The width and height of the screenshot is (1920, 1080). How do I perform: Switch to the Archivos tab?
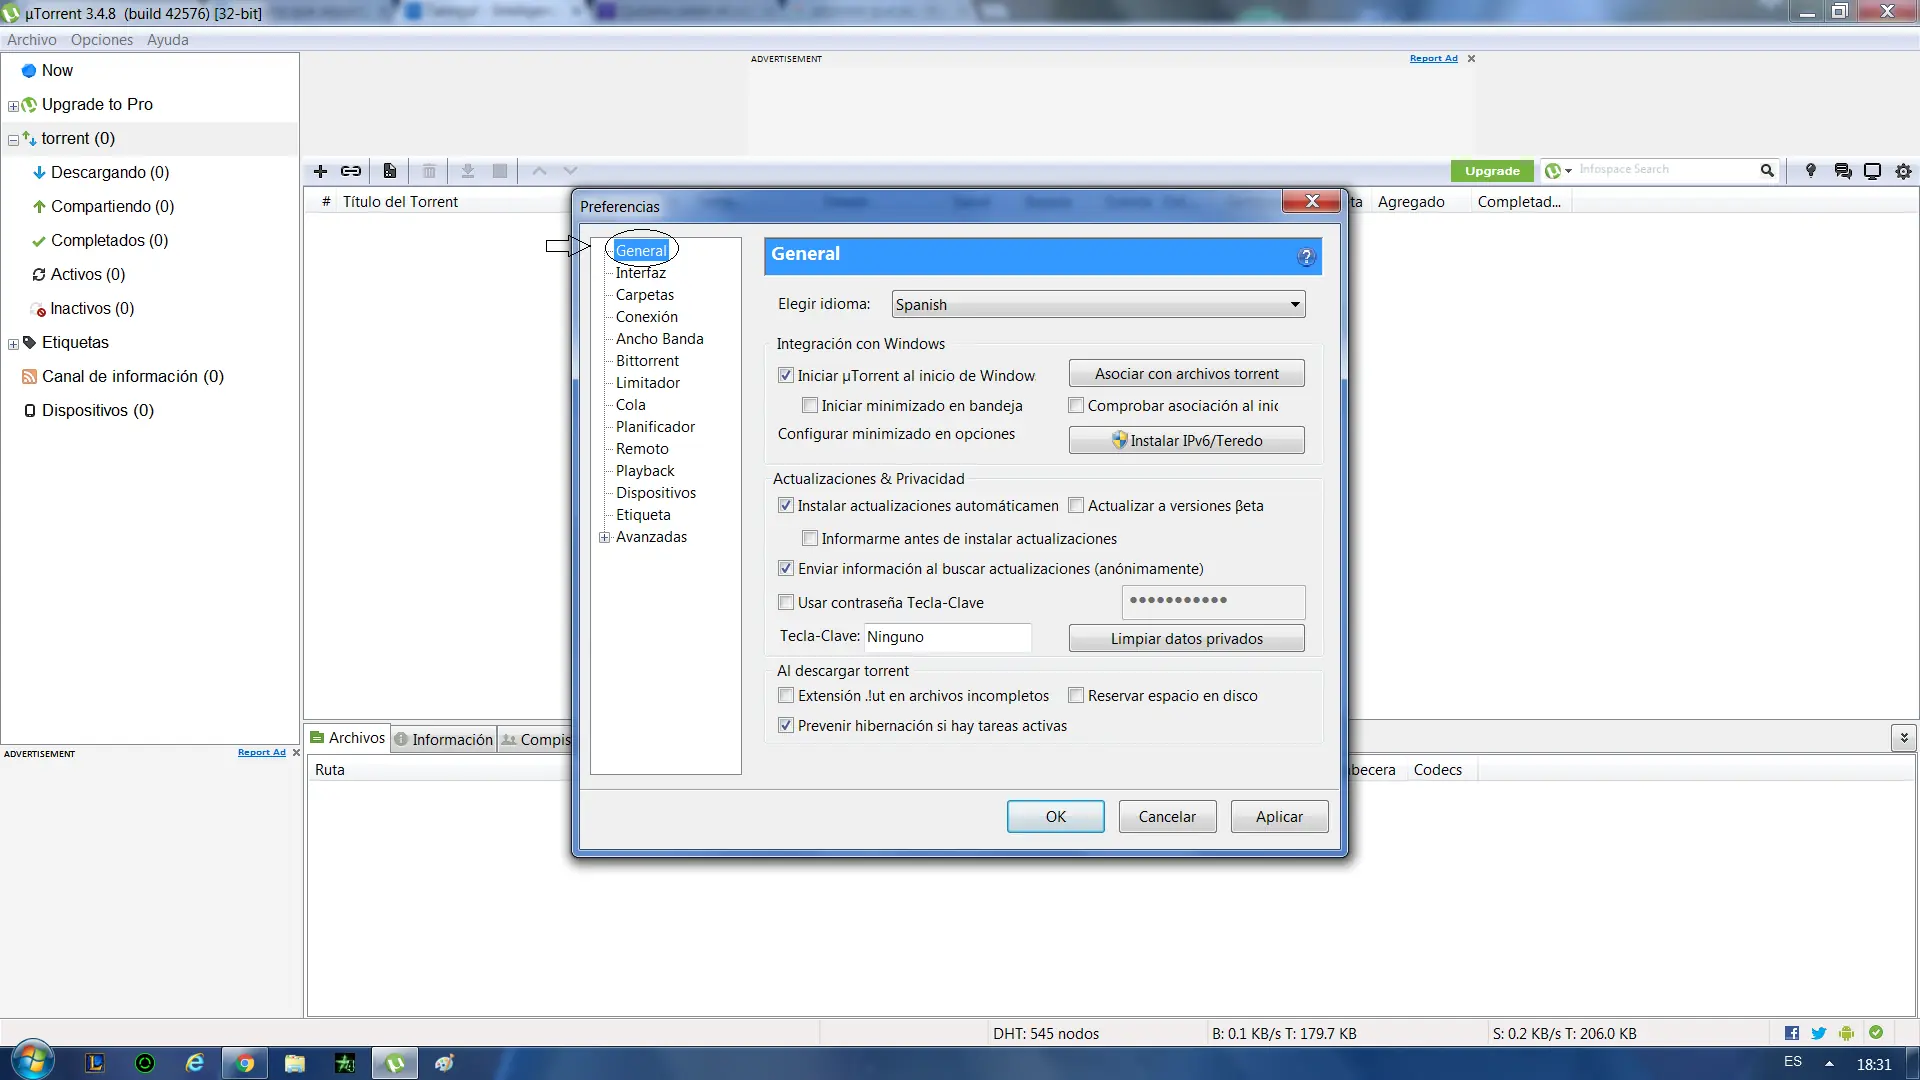click(347, 738)
